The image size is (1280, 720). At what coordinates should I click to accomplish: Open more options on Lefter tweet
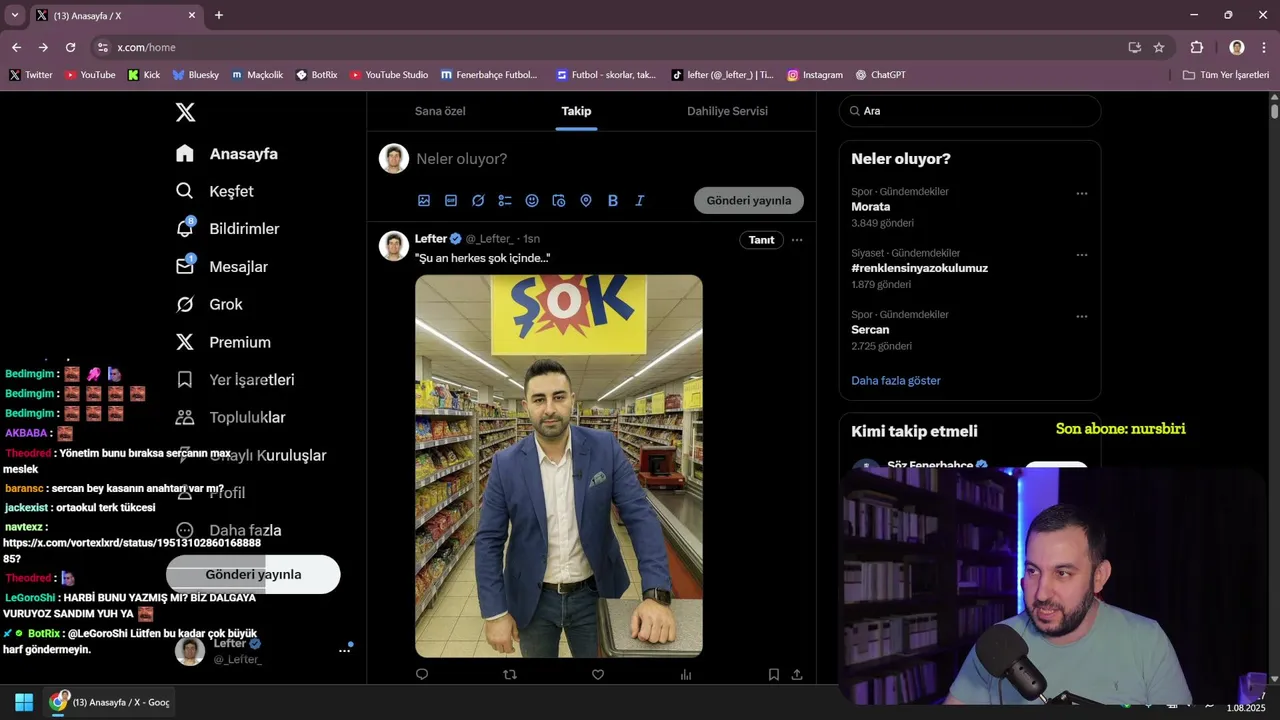797,240
